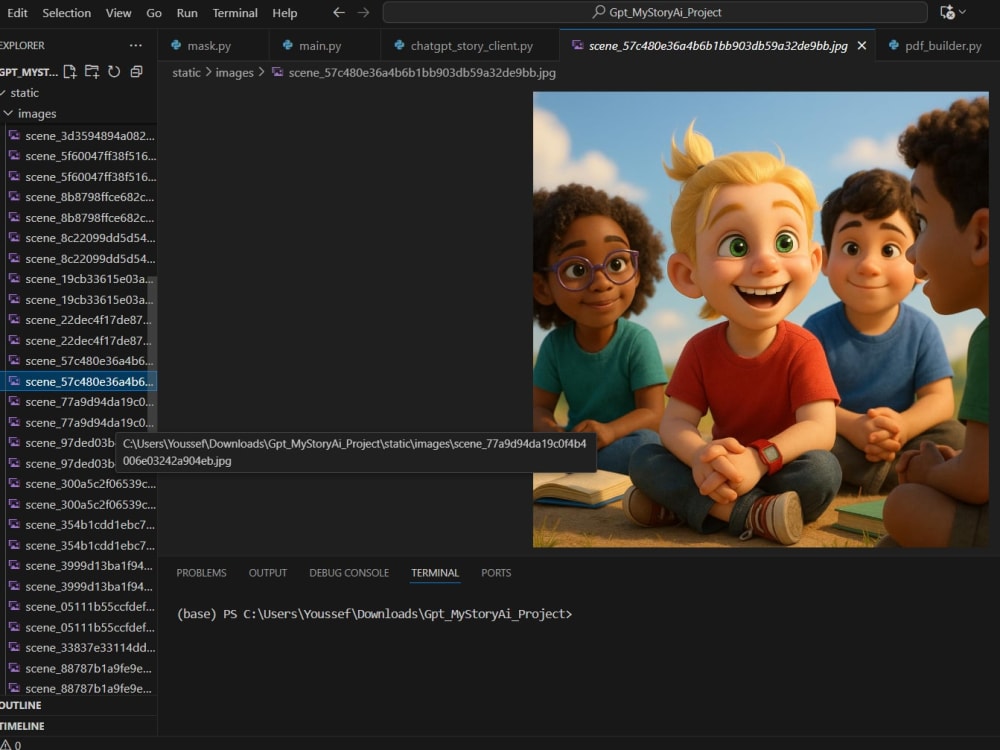Viewport: 1000px width, 750px height.
Task: Click the Python icon on main.py tab
Action: click(288, 45)
